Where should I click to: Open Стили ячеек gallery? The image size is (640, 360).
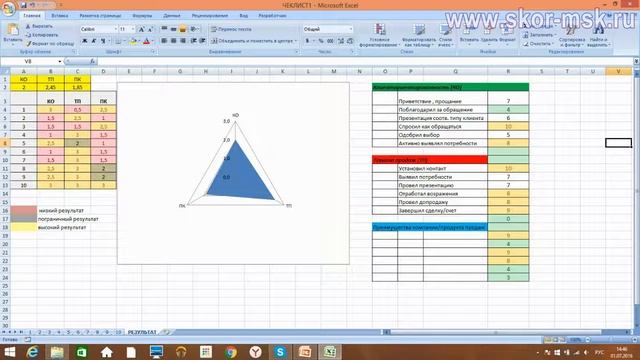coord(445,35)
